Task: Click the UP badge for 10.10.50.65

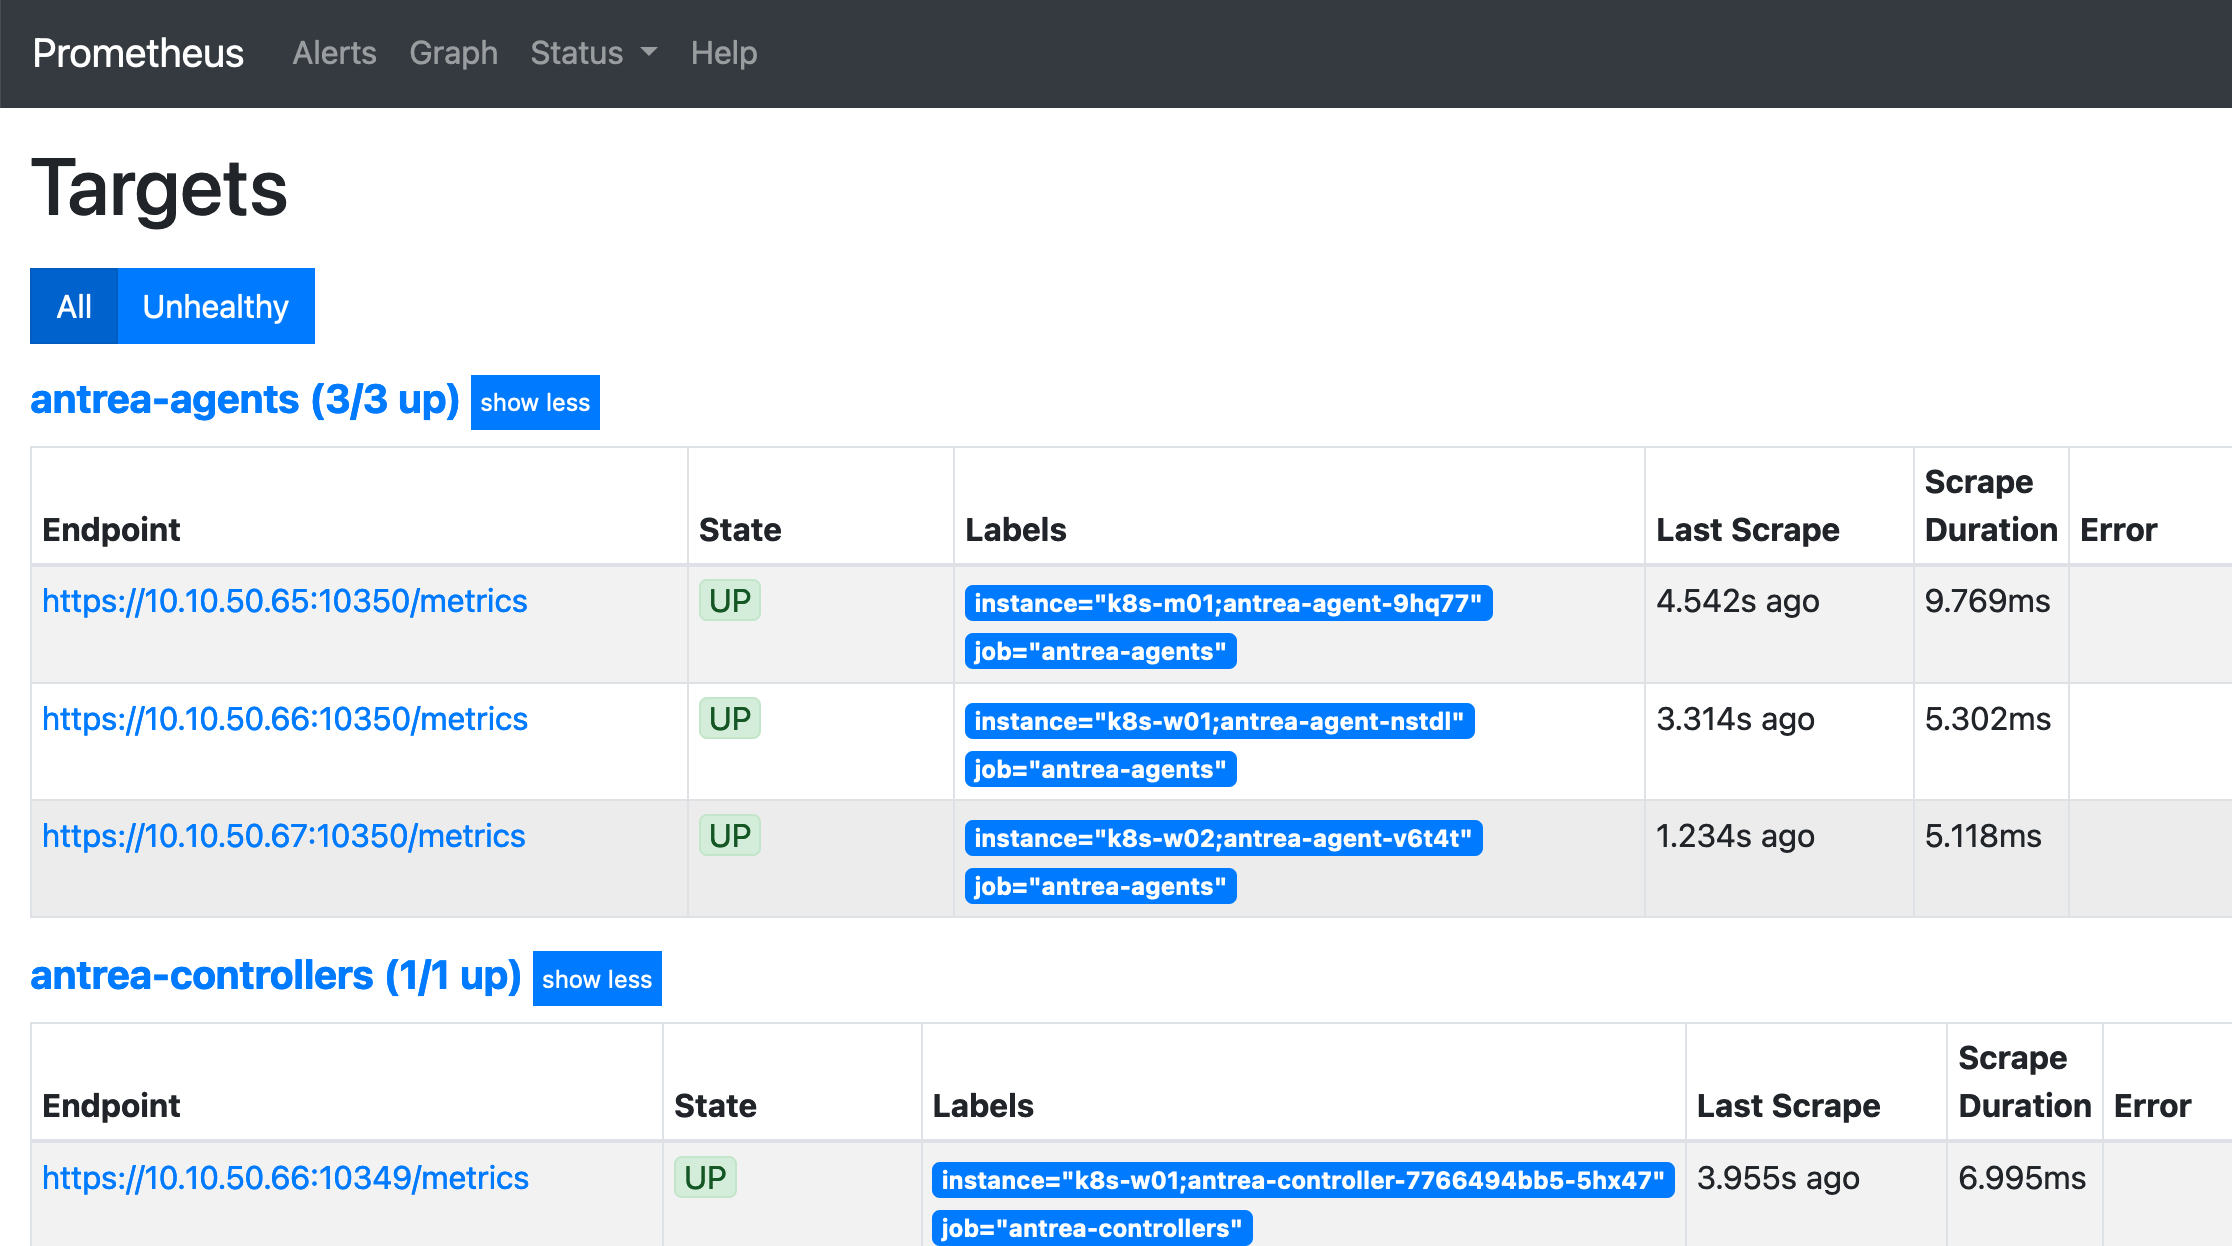Action: point(730,601)
